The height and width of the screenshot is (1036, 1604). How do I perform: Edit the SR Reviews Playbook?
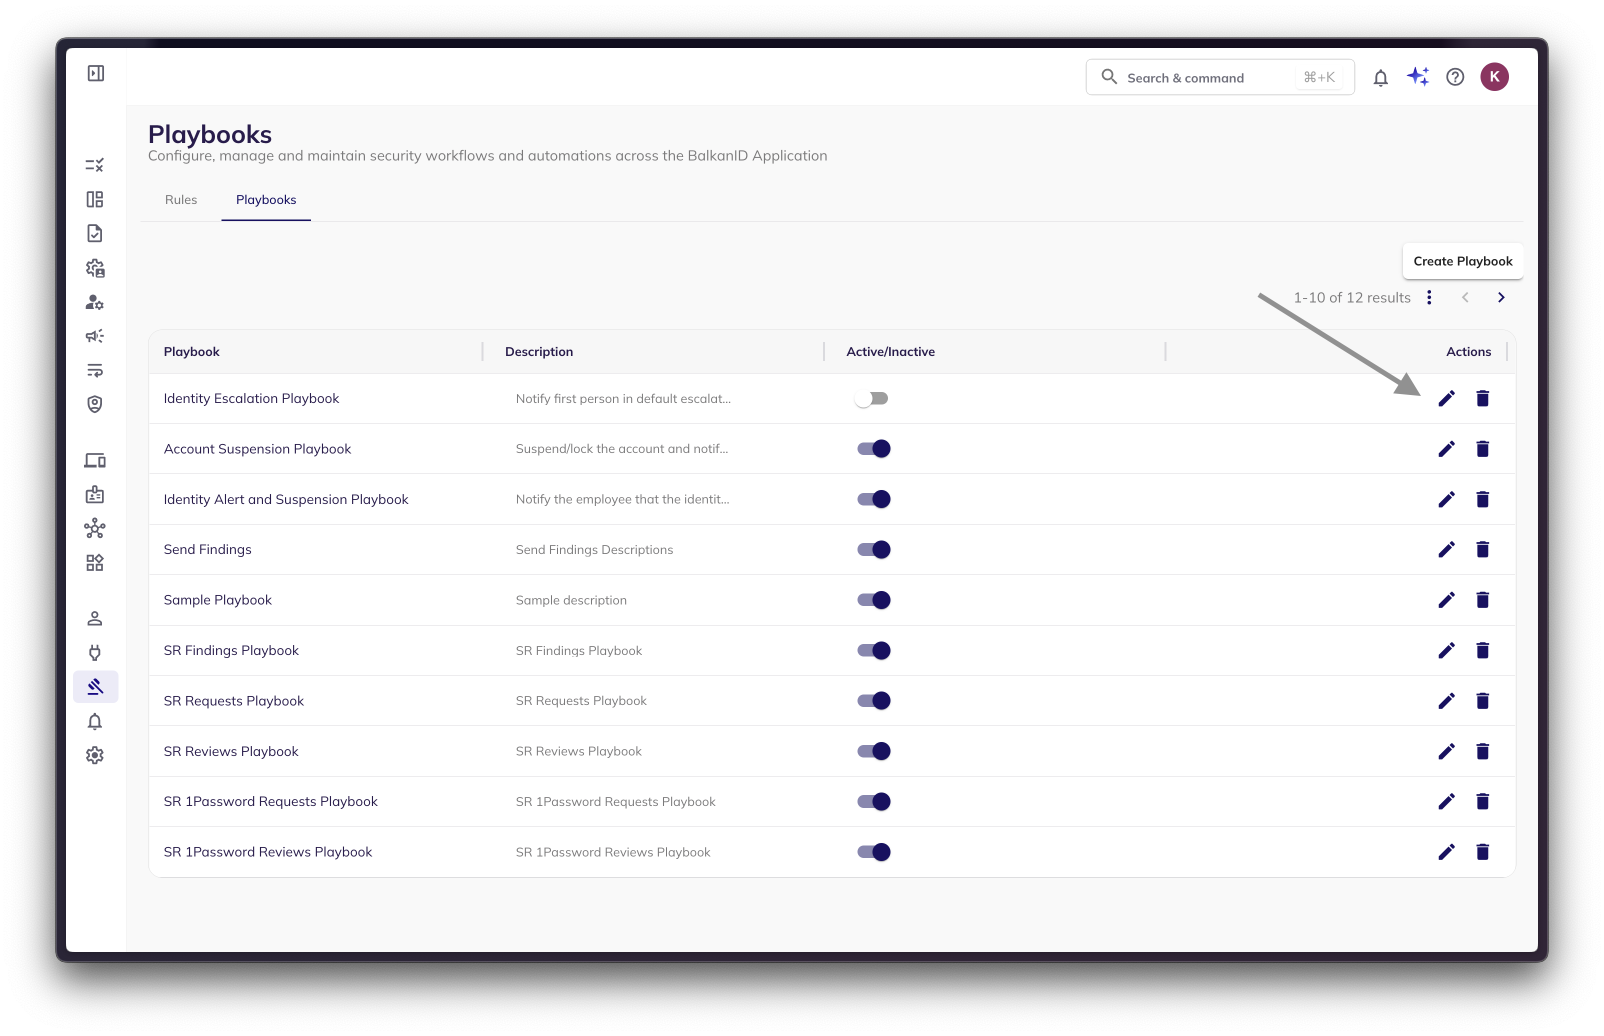pos(1446,751)
